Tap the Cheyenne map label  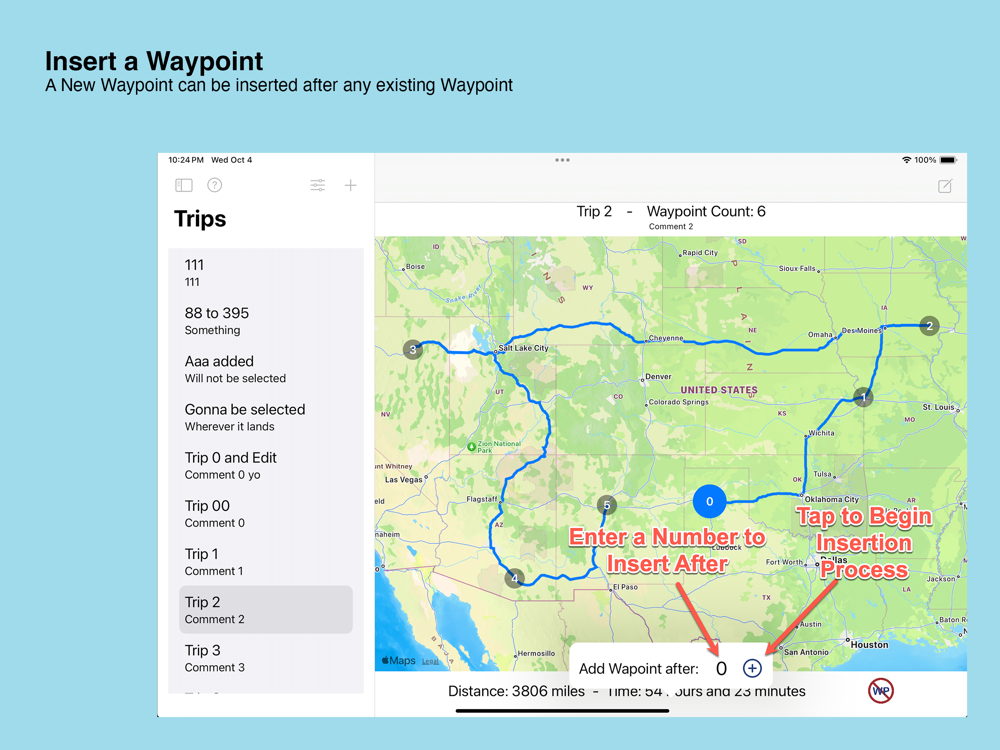tap(666, 338)
